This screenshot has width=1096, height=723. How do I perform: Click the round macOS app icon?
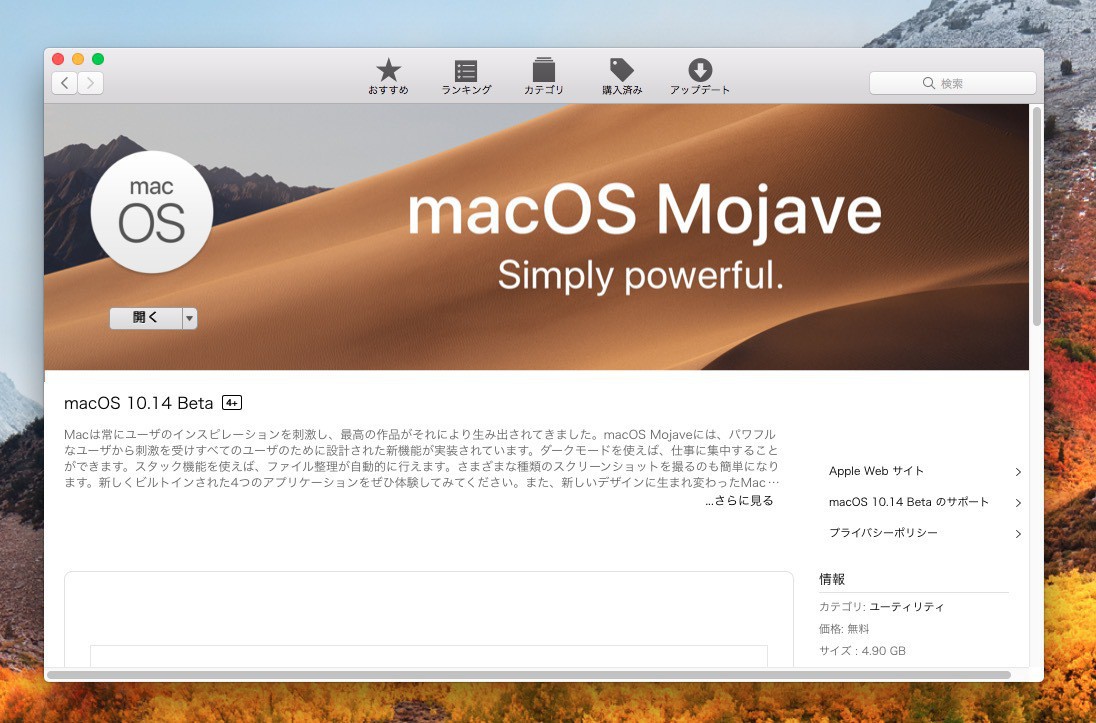152,212
